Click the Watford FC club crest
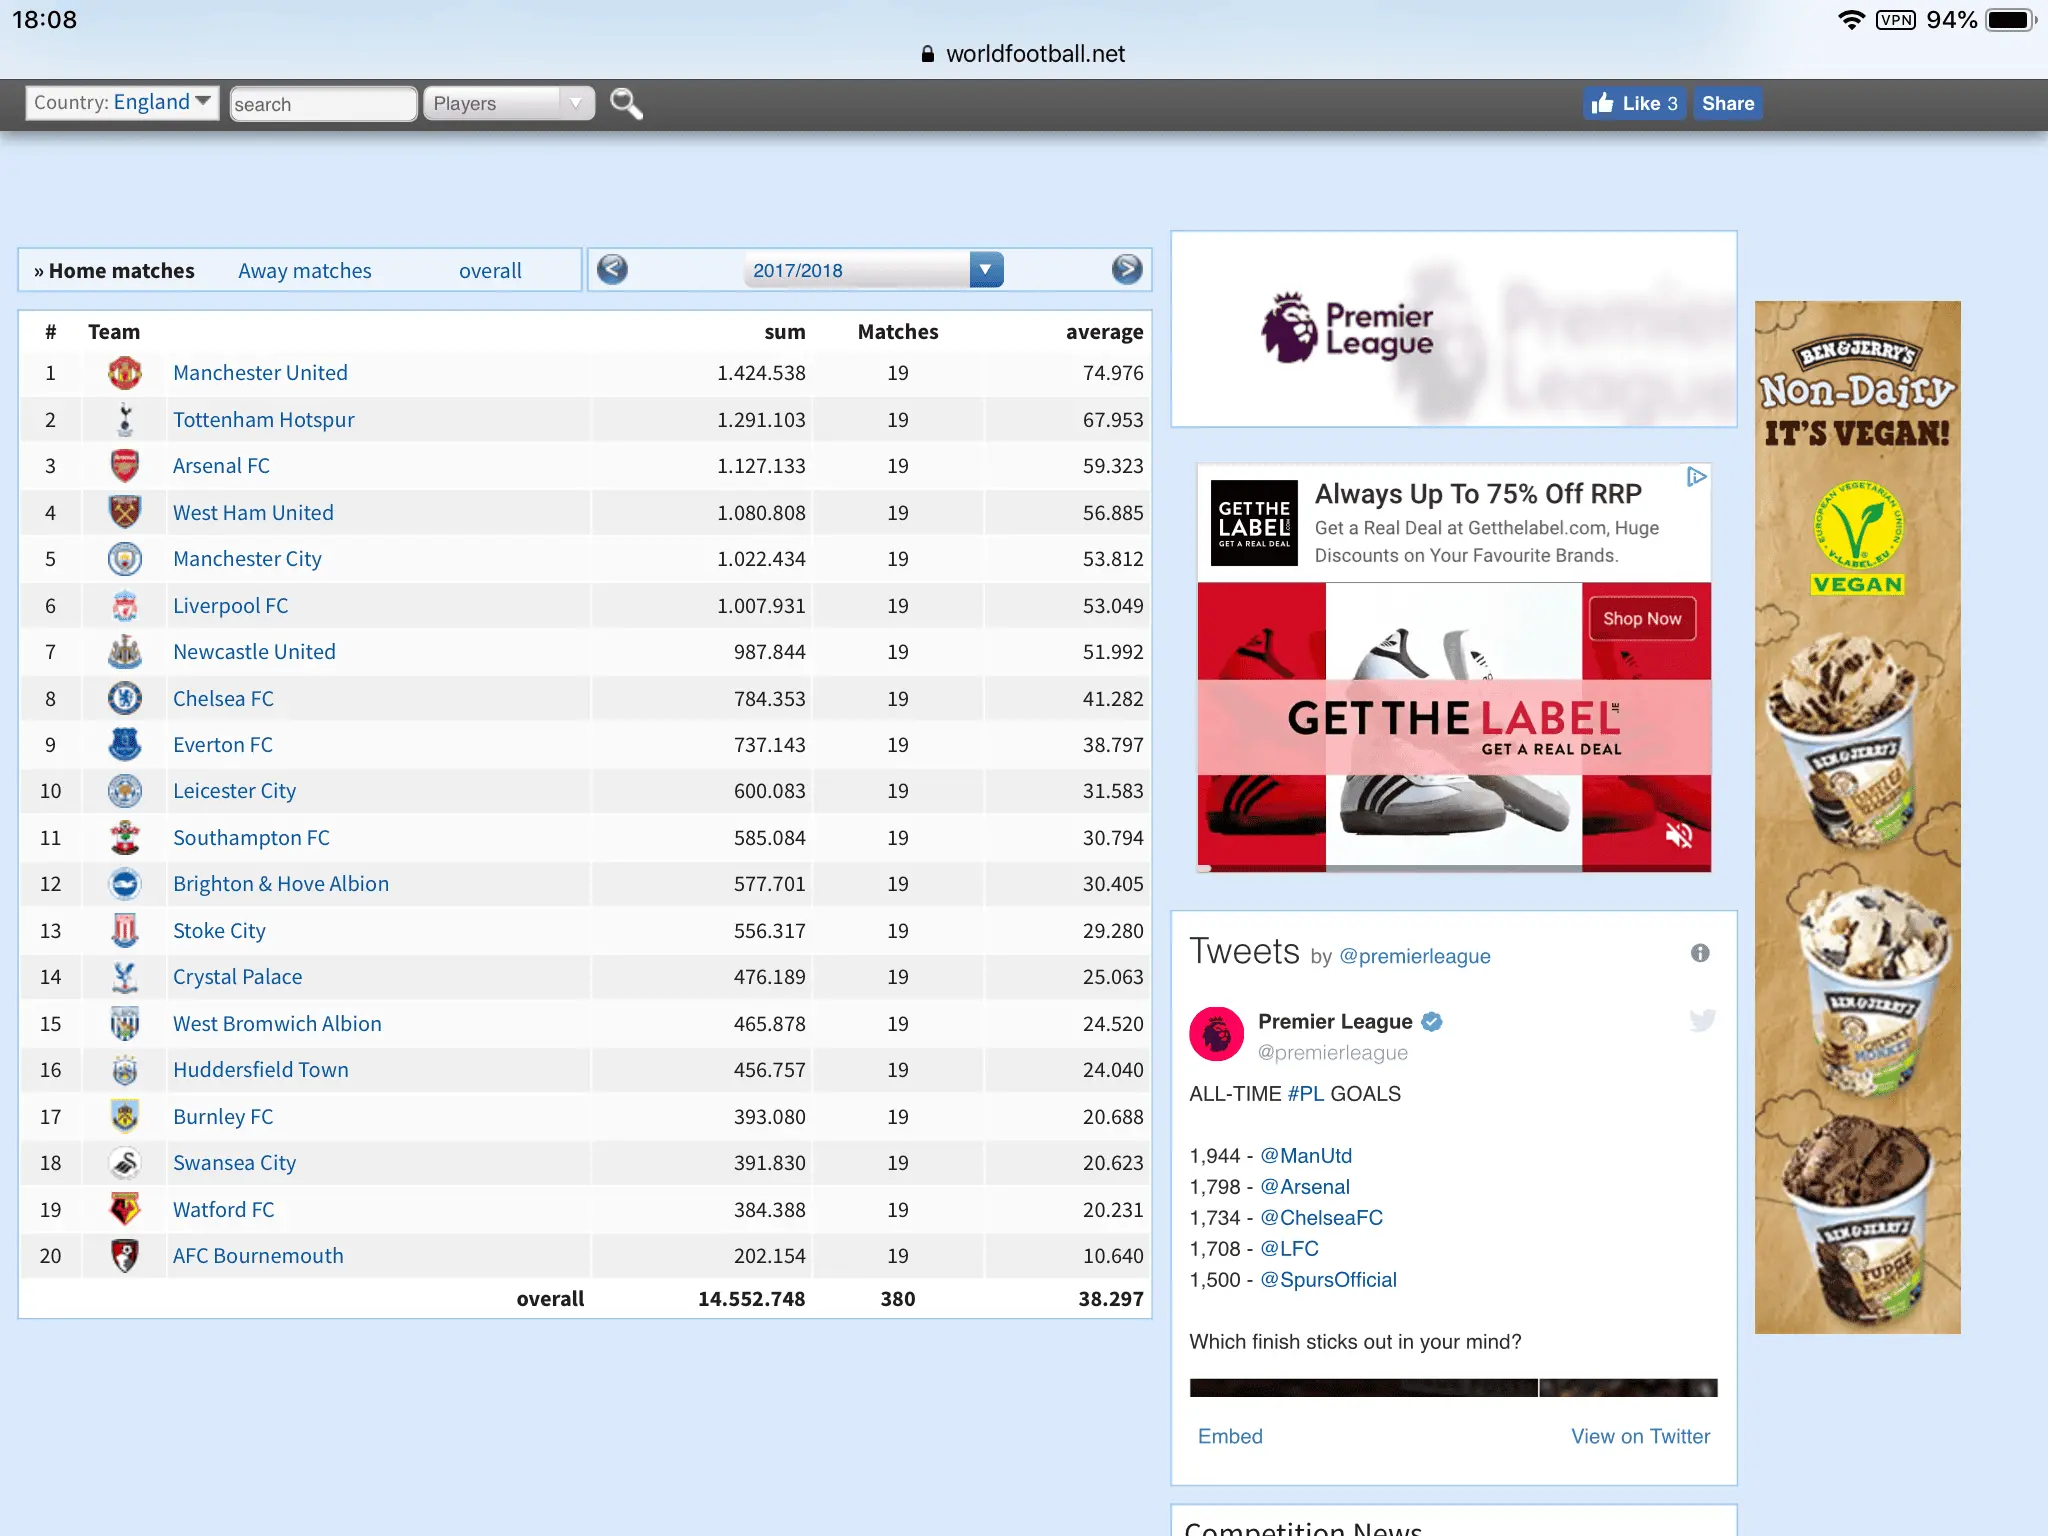This screenshot has height=1536, width=2048. [x=125, y=1209]
